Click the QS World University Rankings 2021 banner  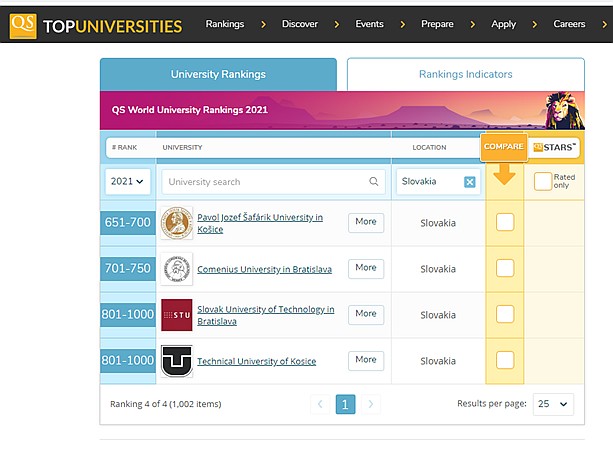tap(342, 110)
